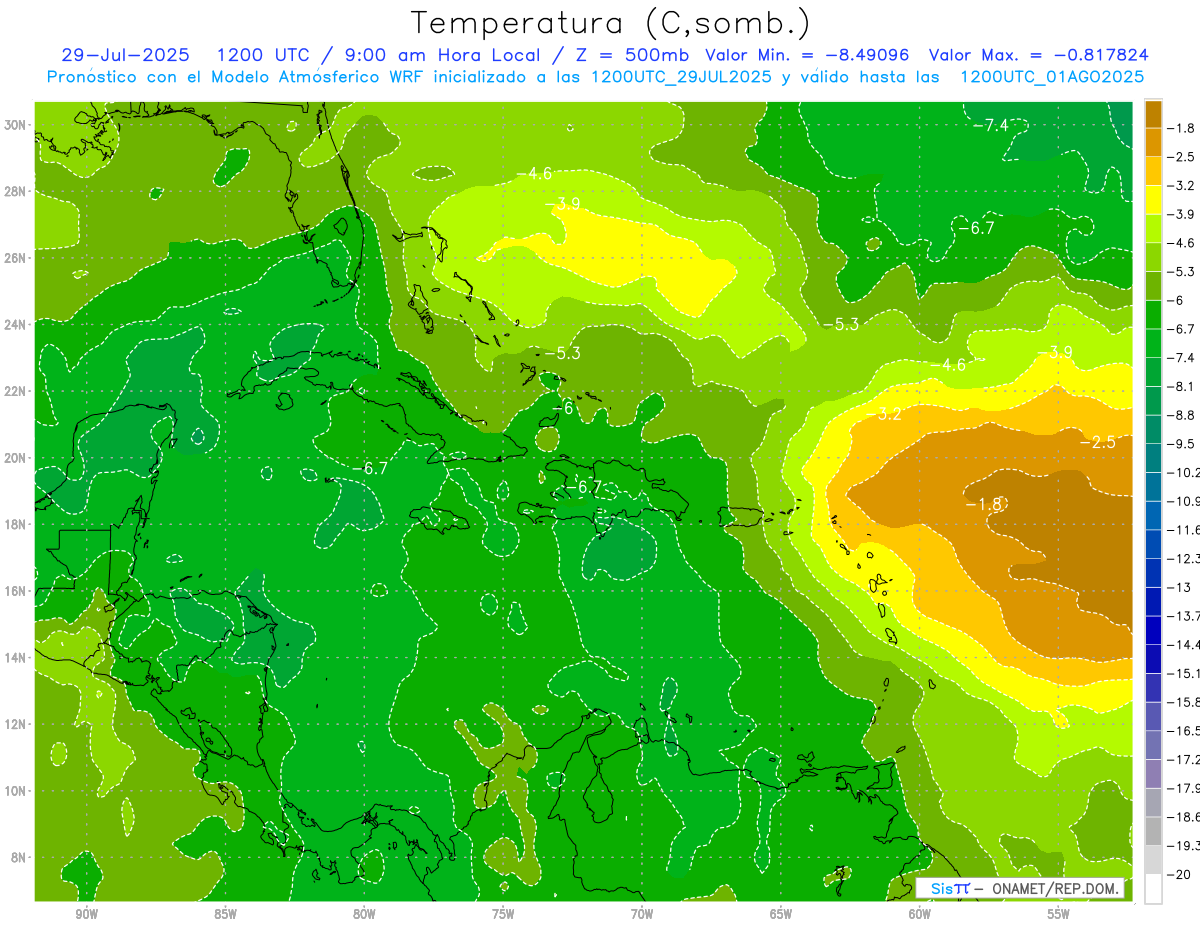Click the 8N latitude axis label

pyautogui.click(x=20, y=857)
